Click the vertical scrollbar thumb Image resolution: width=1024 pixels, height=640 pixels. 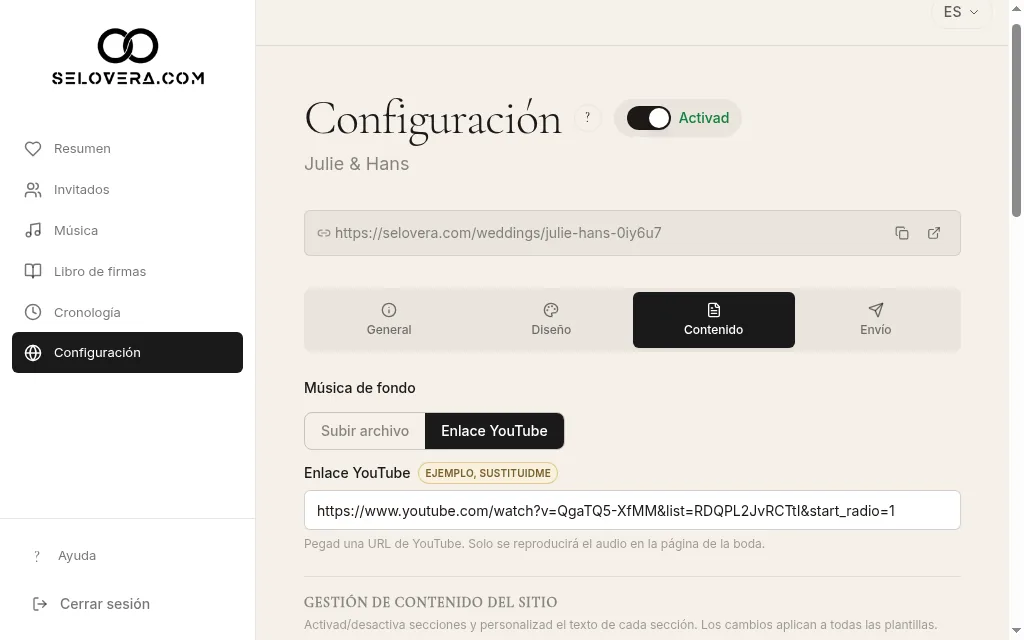(1016, 120)
